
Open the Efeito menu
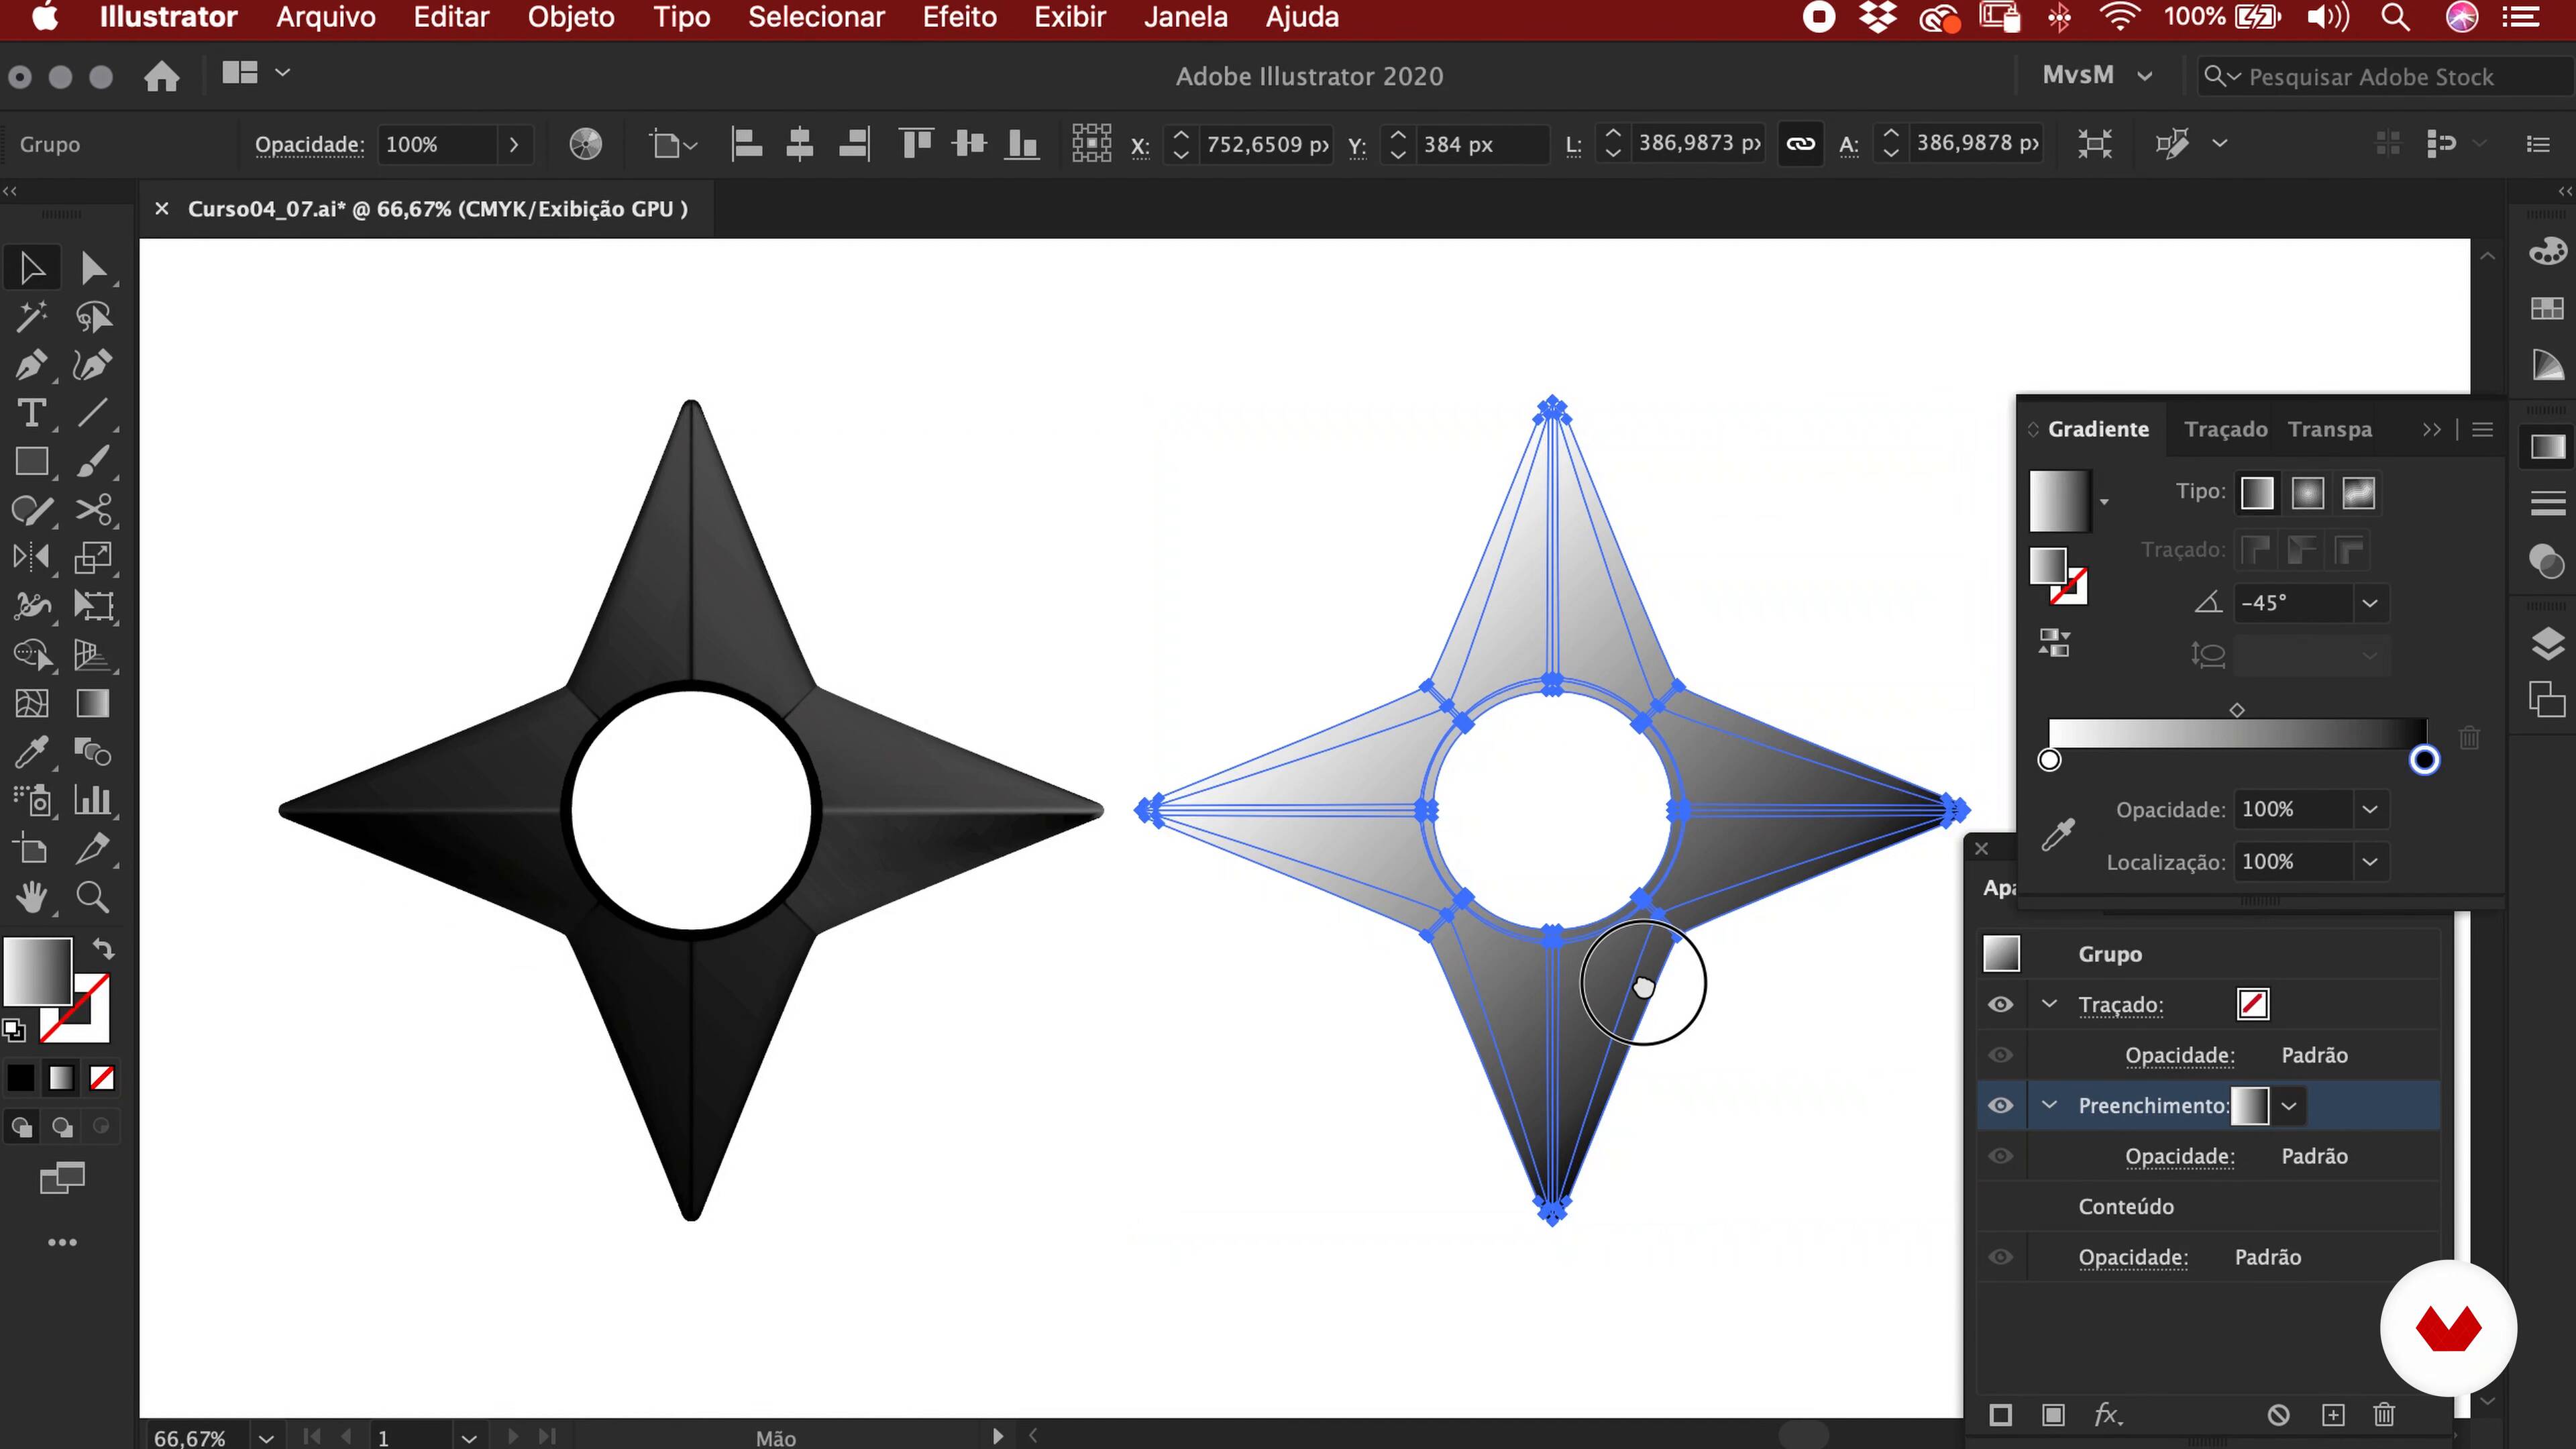click(959, 18)
